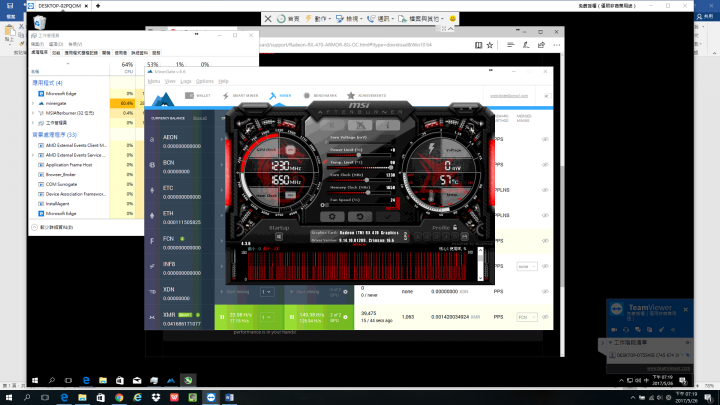
Task: Toggle visibility eye for AEON row
Action: [x=545, y=139]
